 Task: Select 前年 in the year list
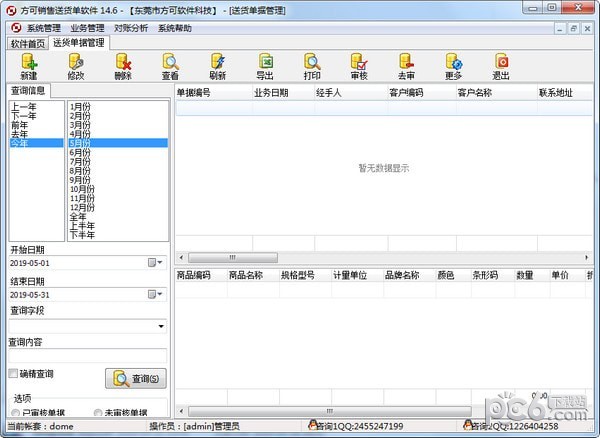coord(36,125)
